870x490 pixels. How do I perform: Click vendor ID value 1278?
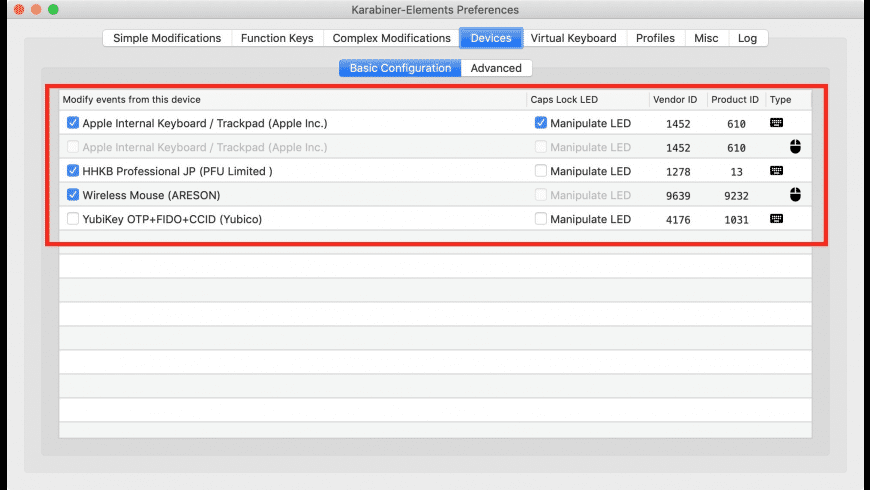point(678,171)
